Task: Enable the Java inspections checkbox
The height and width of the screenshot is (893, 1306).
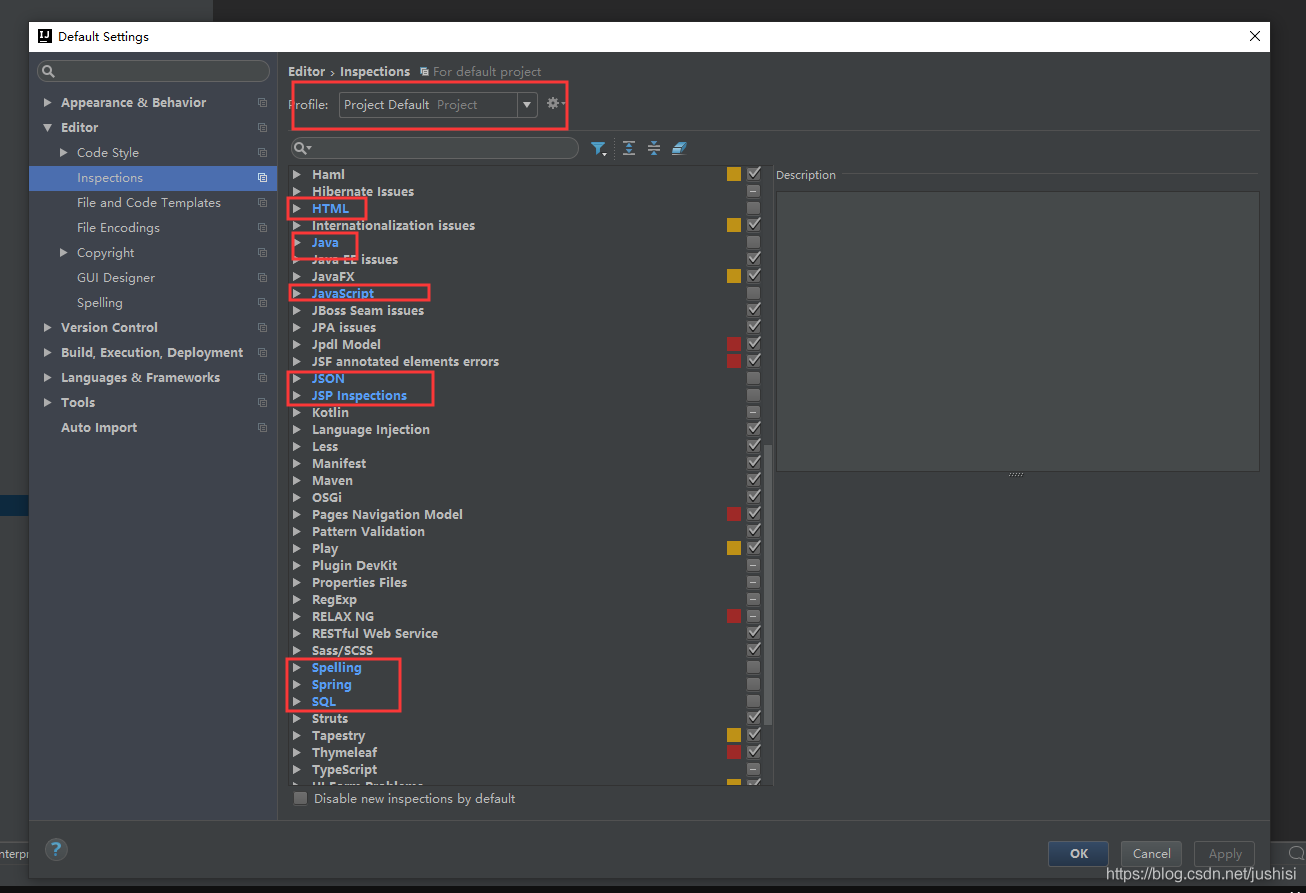Action: click(754, 242)
